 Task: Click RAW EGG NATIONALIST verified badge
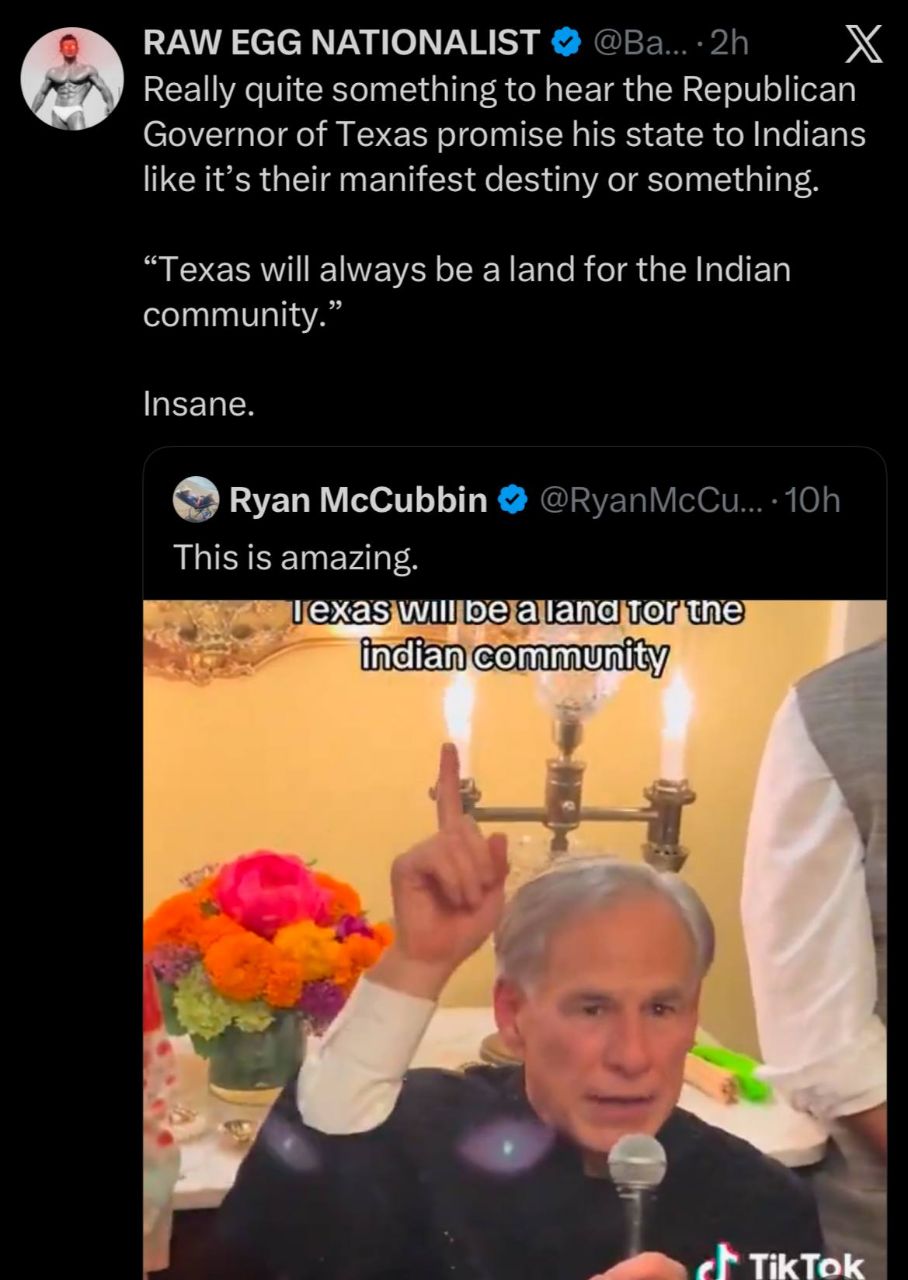coord(567,42)
